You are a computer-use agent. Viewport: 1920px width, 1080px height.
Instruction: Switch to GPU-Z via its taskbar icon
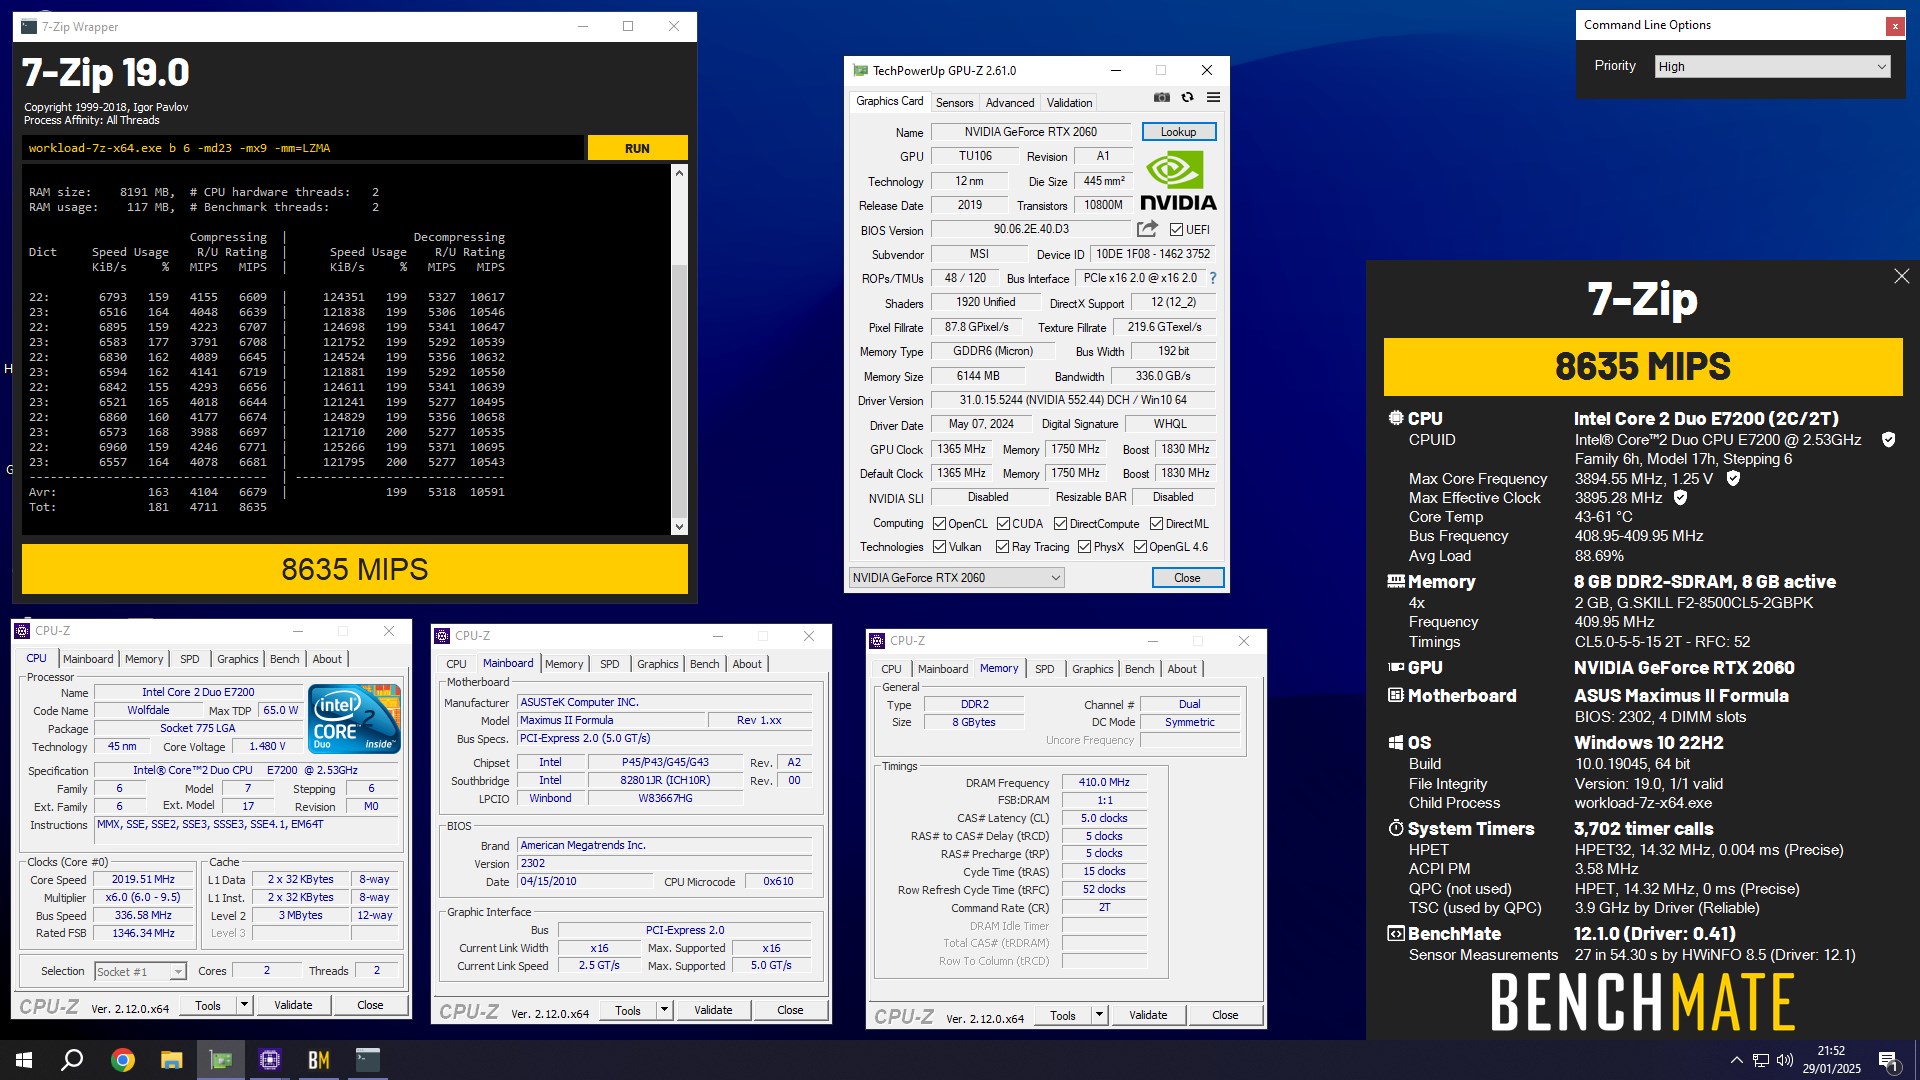point(221,1060)
